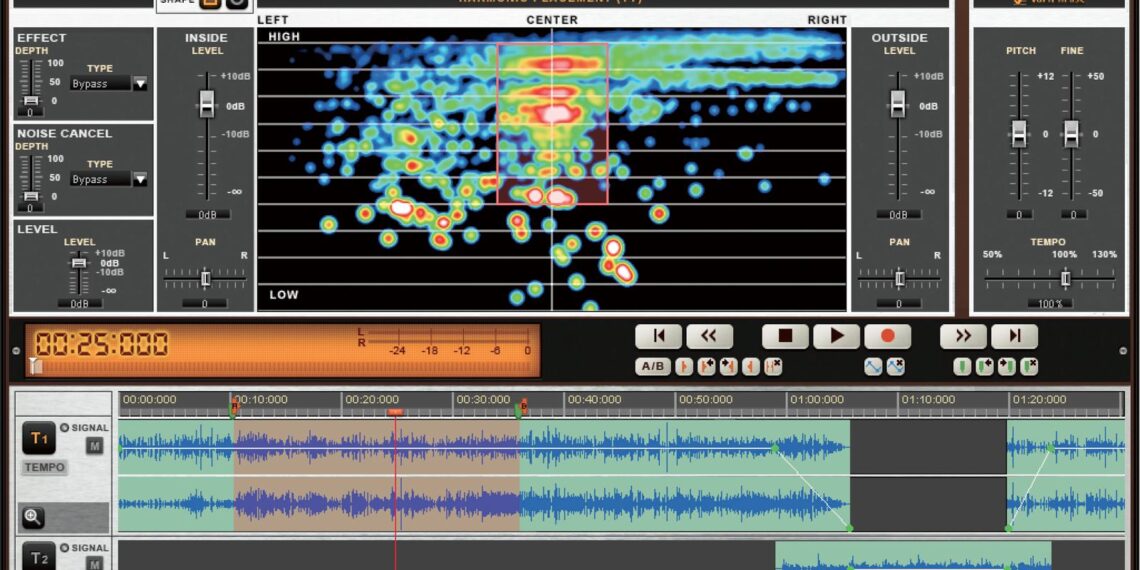The width and height of the screenshot is (1140, 570).
Task: Start playback with the Play button
Action: 836,336
